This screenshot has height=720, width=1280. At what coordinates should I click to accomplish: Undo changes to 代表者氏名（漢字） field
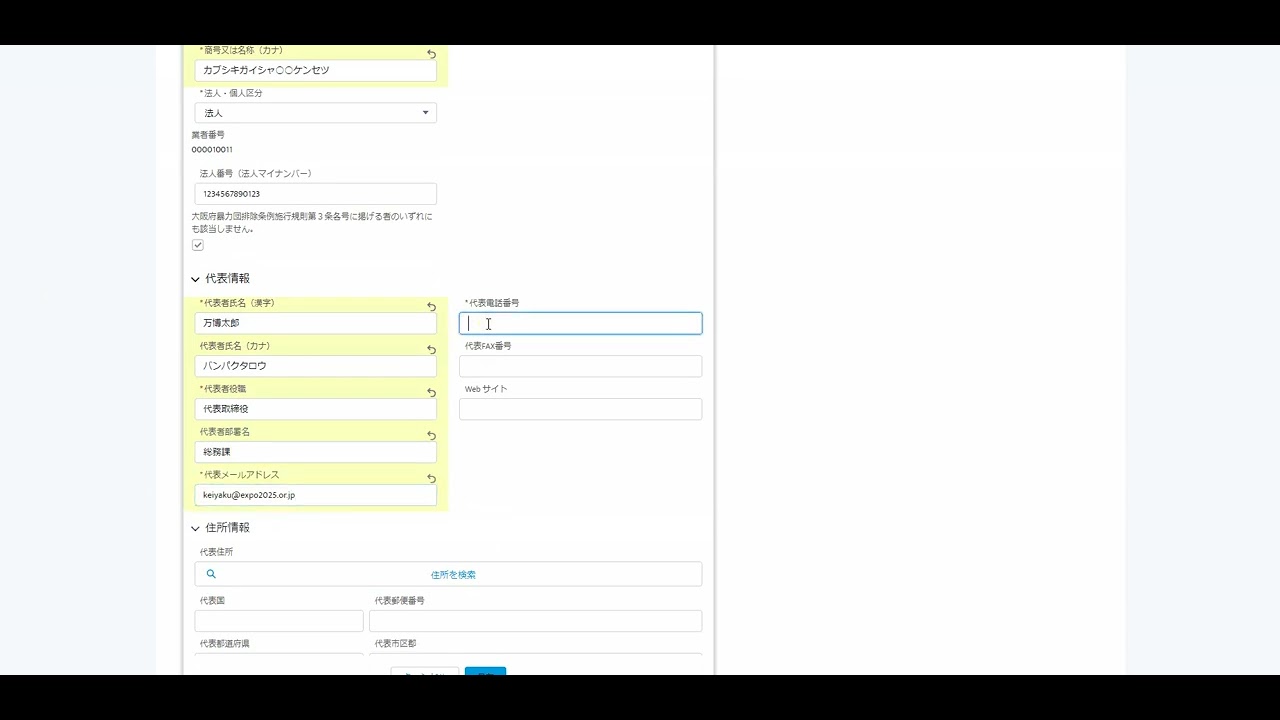coord(432,307)
